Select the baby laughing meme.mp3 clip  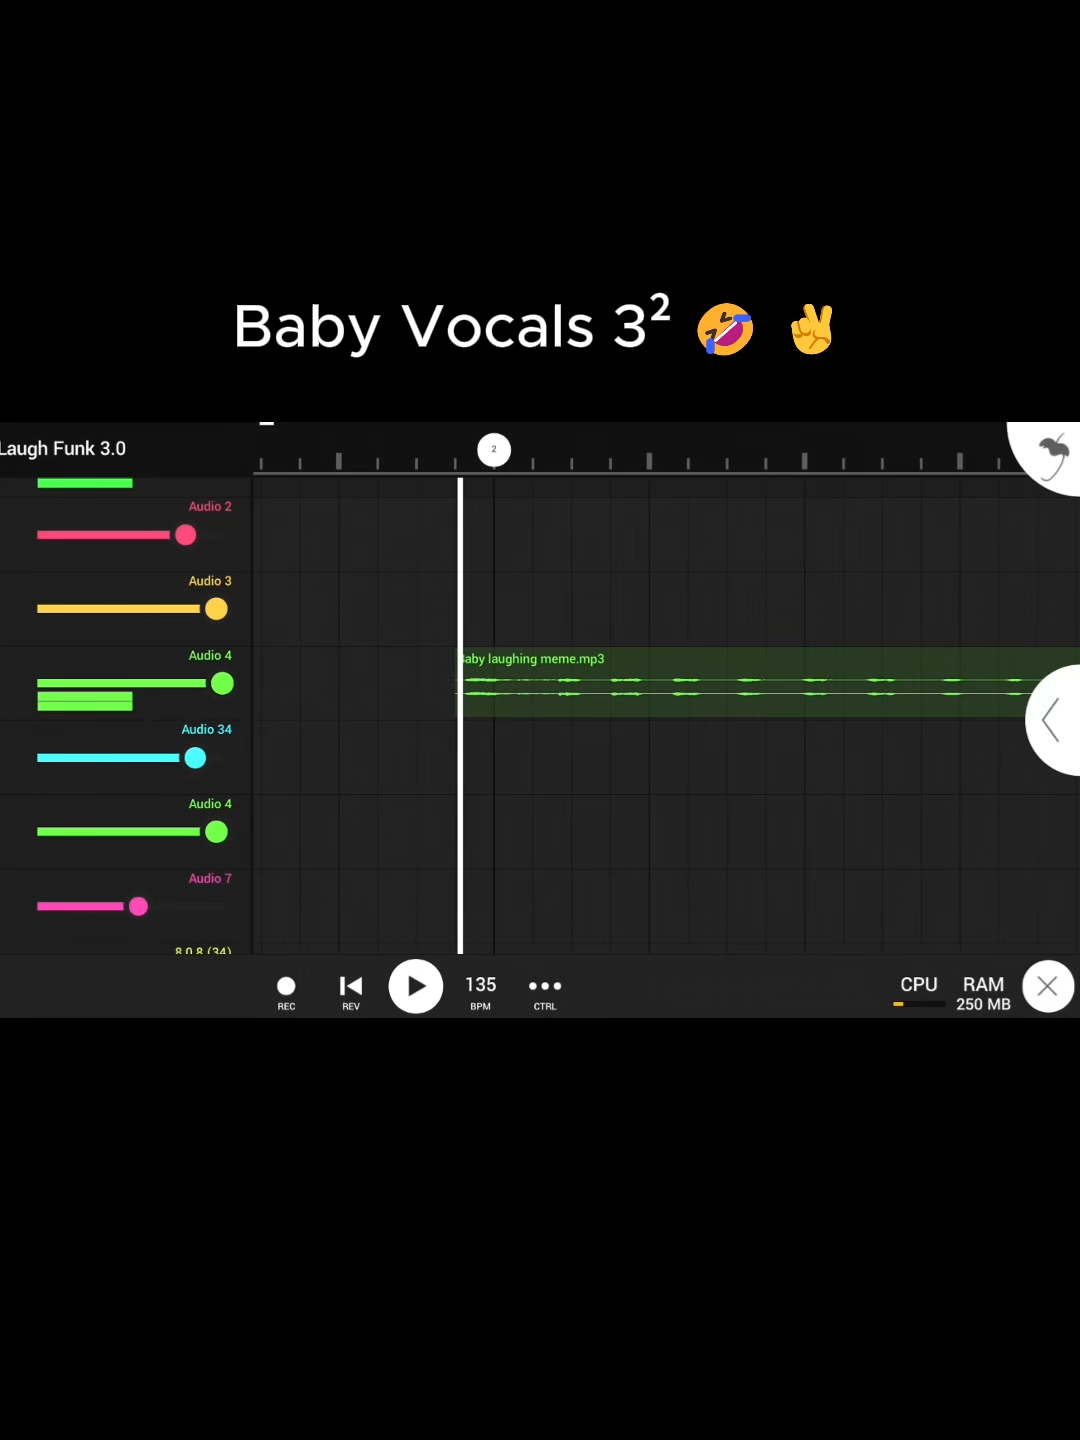(768, 682)
